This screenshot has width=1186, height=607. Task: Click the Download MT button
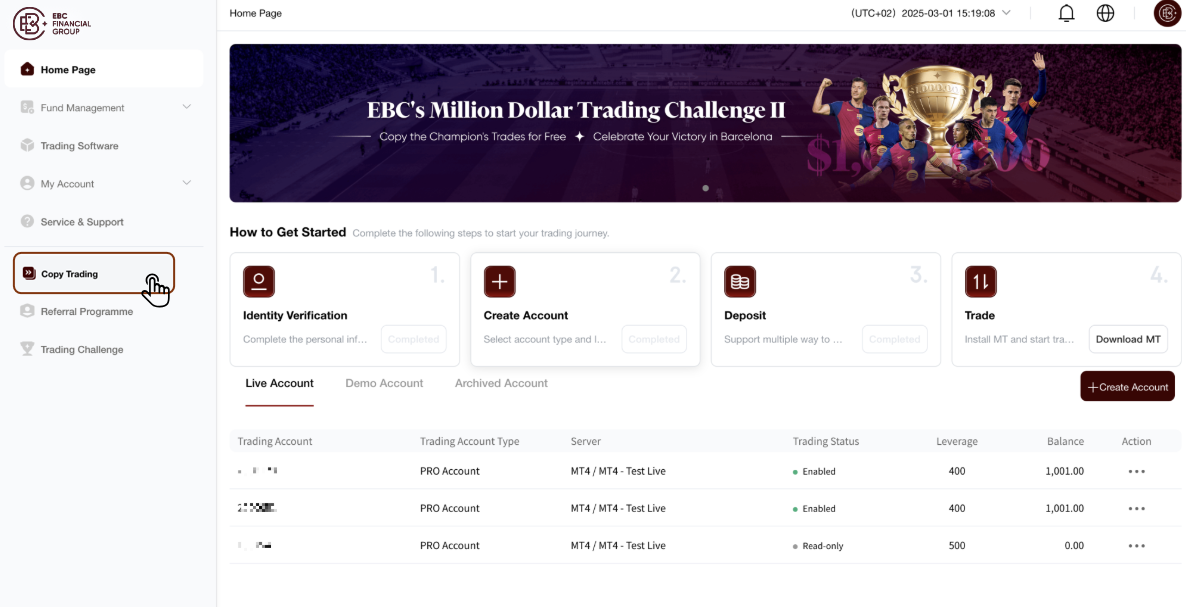[x=1128, y=339]
